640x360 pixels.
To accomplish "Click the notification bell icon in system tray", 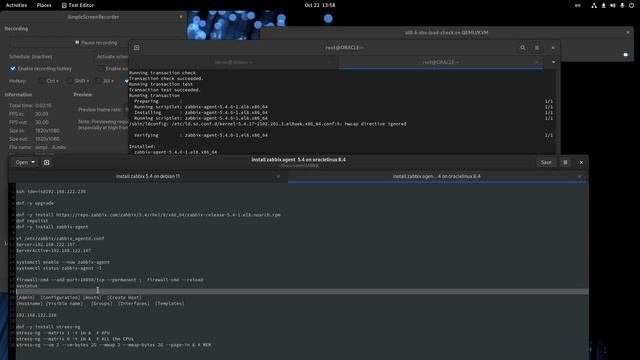I will pyautogui.click(x=603, y=5).
